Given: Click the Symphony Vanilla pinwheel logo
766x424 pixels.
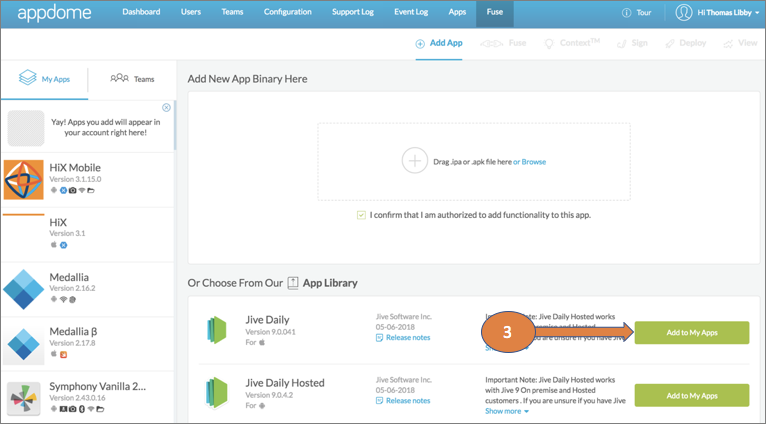Looking at the screenshot, I should click(23, 399).
